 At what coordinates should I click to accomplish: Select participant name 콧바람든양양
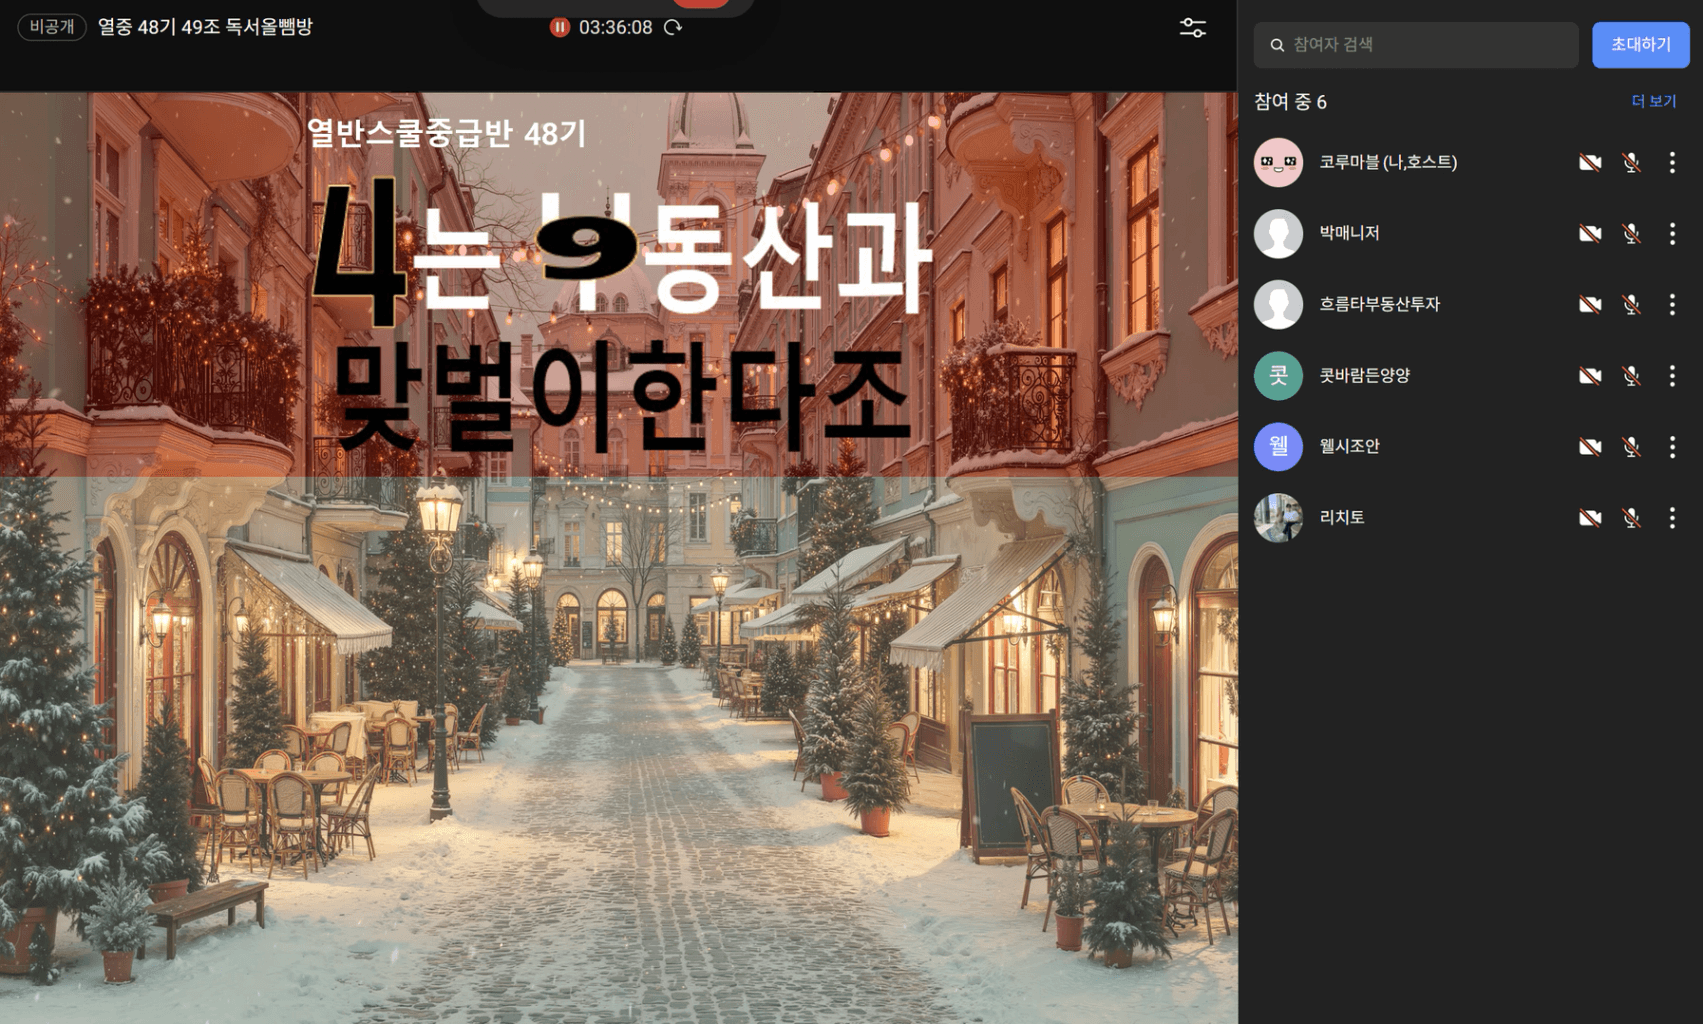[x=1364, y=375]
